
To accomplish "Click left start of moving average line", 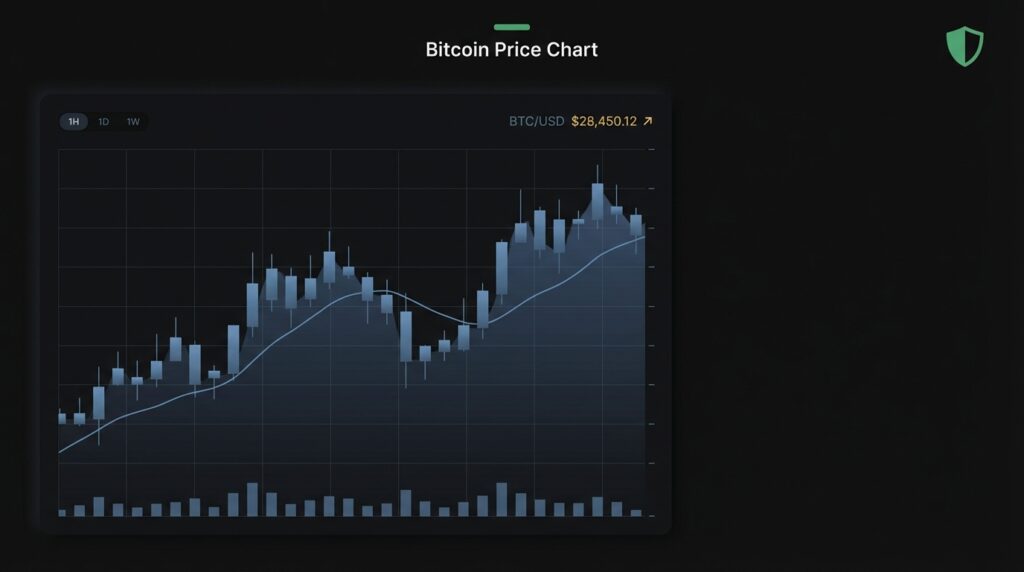I will 61,452.
